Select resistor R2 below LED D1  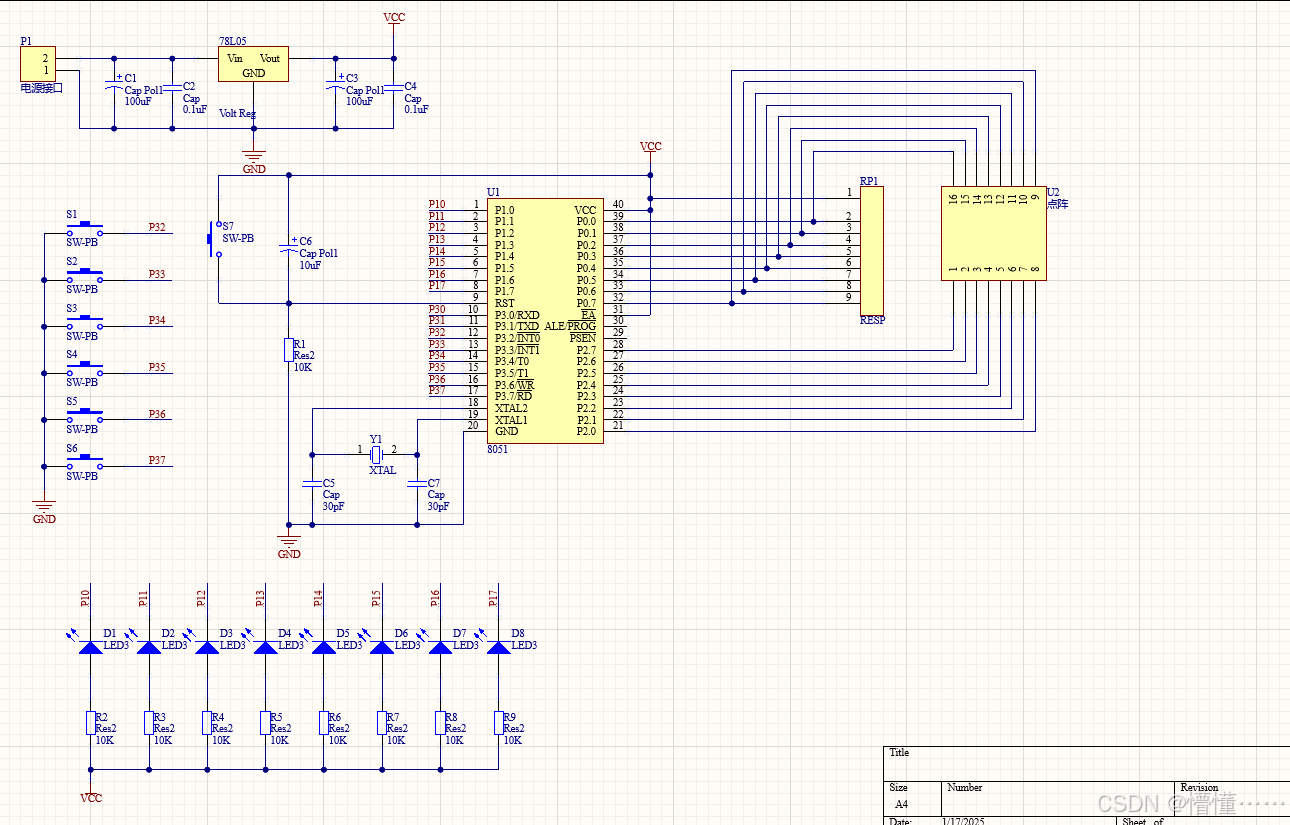[x=91, y=722]
